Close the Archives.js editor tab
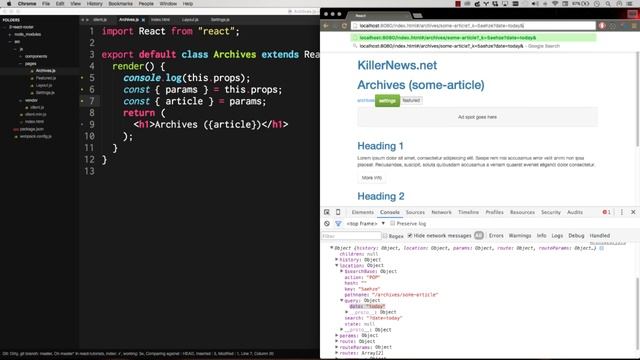 (x=143, y=20)
